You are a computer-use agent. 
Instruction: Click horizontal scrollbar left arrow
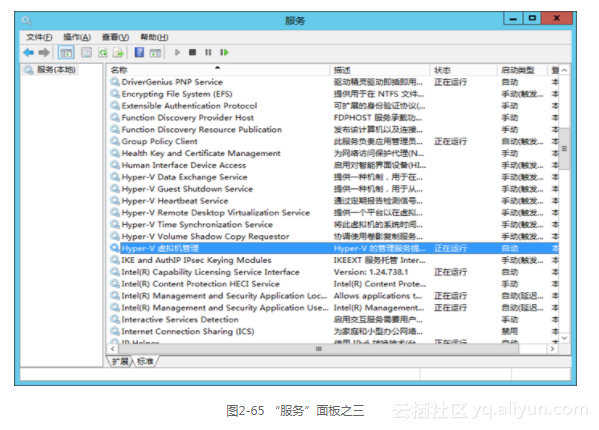(x=113, y=349)
